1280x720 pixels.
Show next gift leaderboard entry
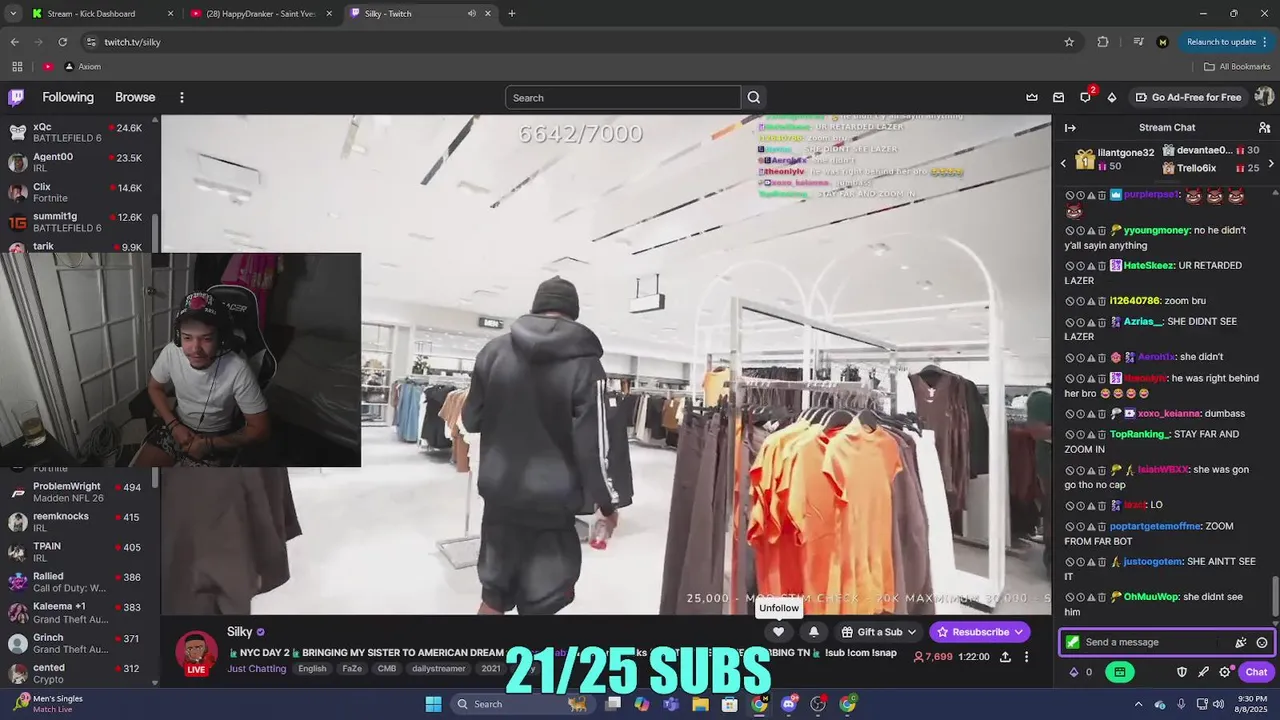click(x=1271, y=163)
